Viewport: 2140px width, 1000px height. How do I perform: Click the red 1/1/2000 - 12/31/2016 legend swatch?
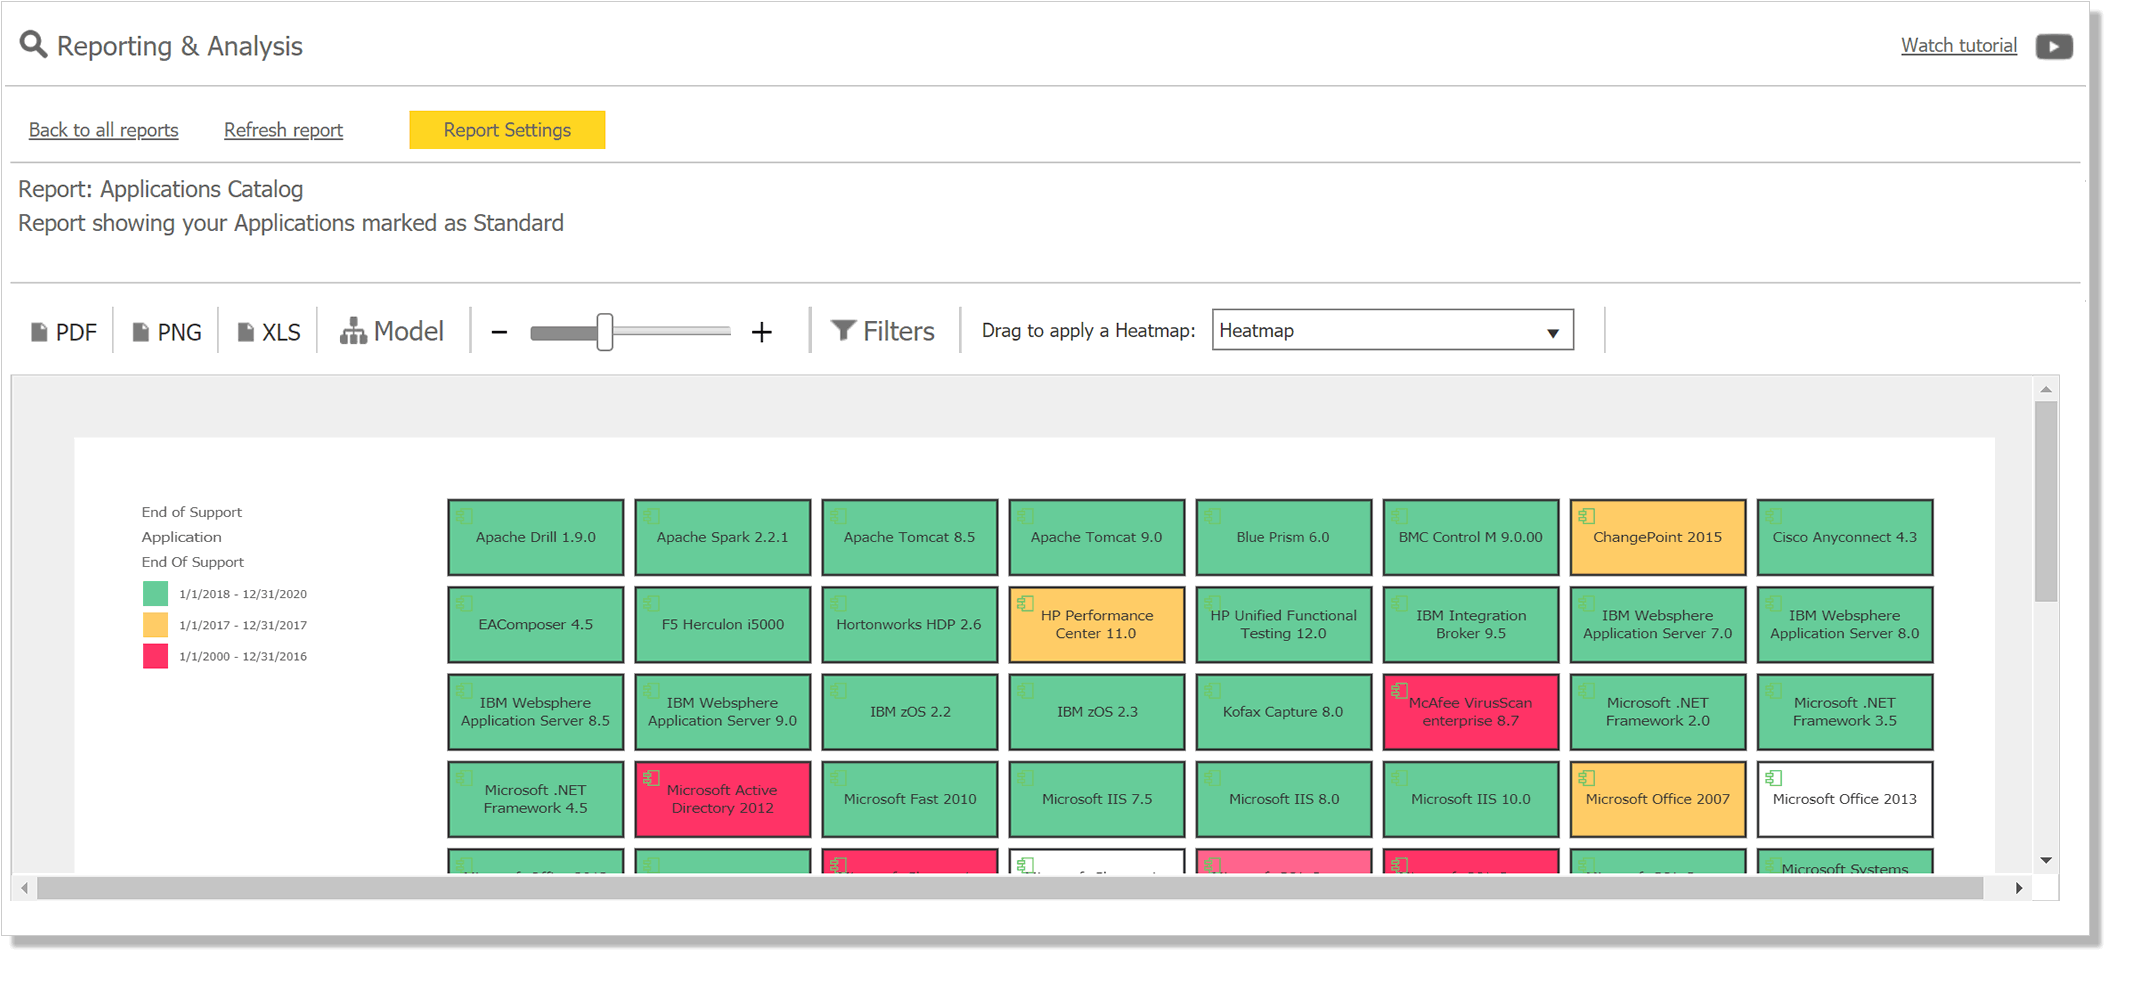(x=155, y=656)
